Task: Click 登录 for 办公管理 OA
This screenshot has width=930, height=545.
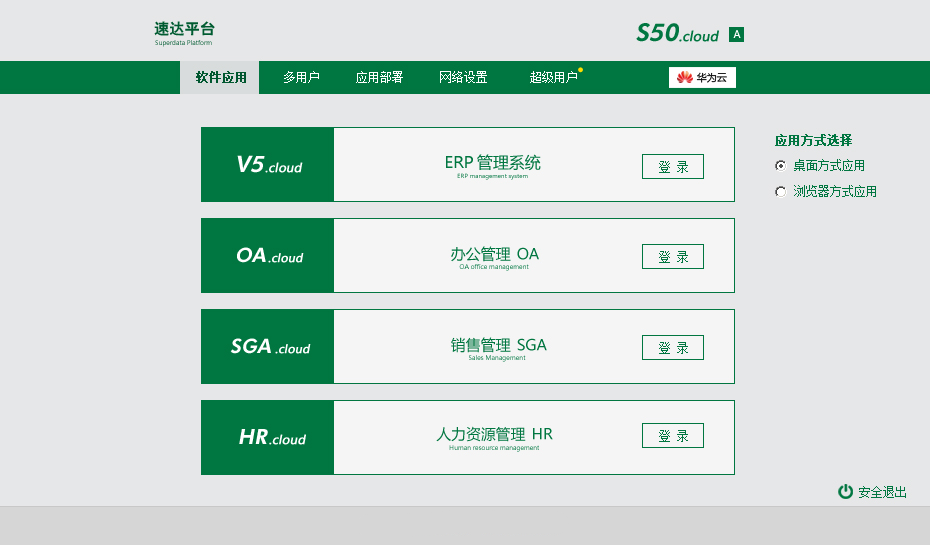Action: coord(673,257)
